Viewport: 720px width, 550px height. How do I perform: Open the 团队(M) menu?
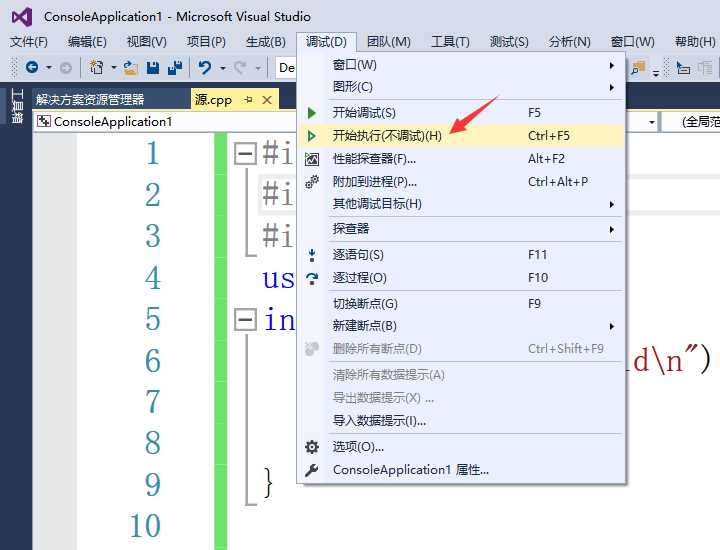click(x=388, y=42)
